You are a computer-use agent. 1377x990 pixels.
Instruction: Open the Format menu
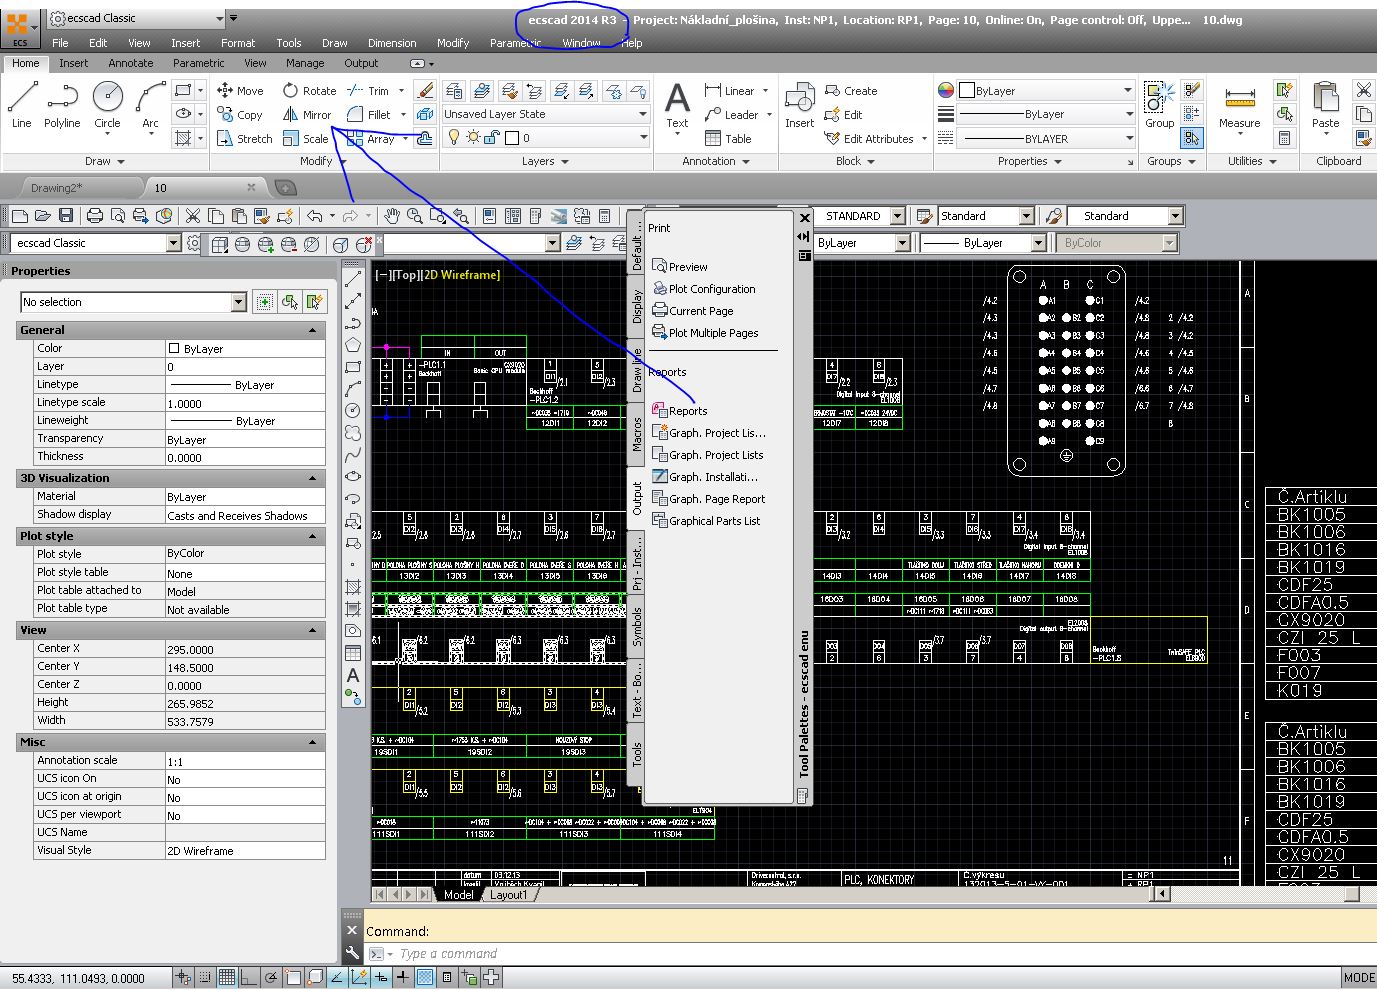238,43
